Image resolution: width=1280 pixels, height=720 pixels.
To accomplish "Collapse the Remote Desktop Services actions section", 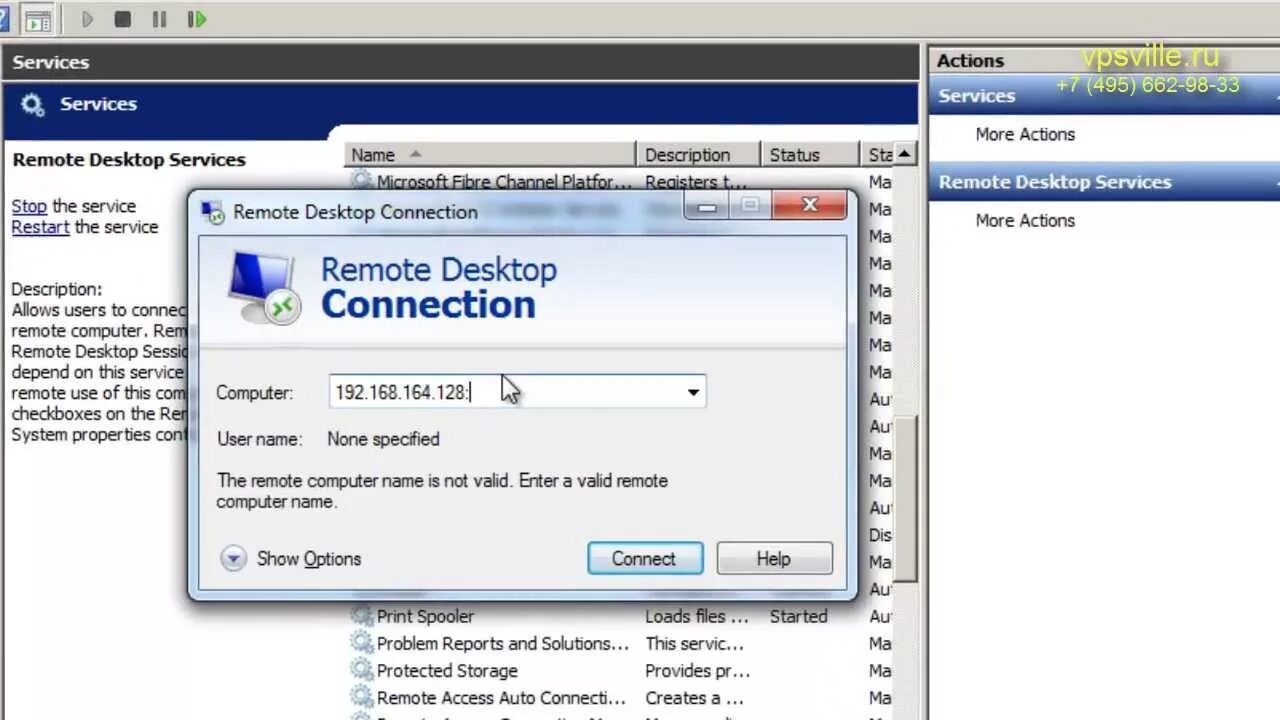I will [1275, 182].
